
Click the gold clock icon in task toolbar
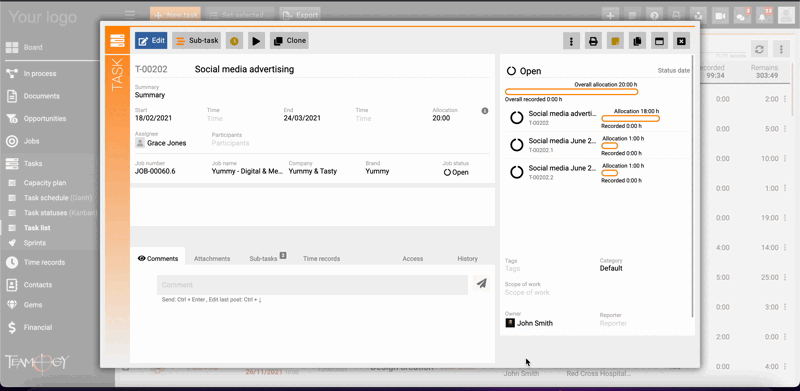point(234,41)
